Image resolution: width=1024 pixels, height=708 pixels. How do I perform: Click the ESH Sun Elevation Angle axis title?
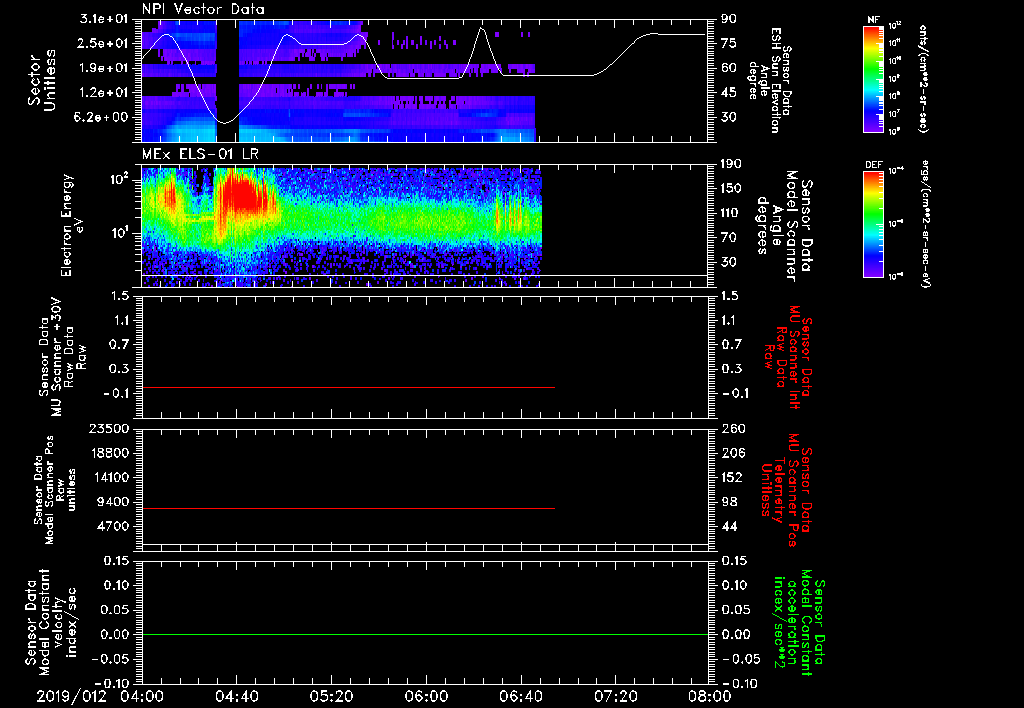pyautogui.click(x=771, y=80)
